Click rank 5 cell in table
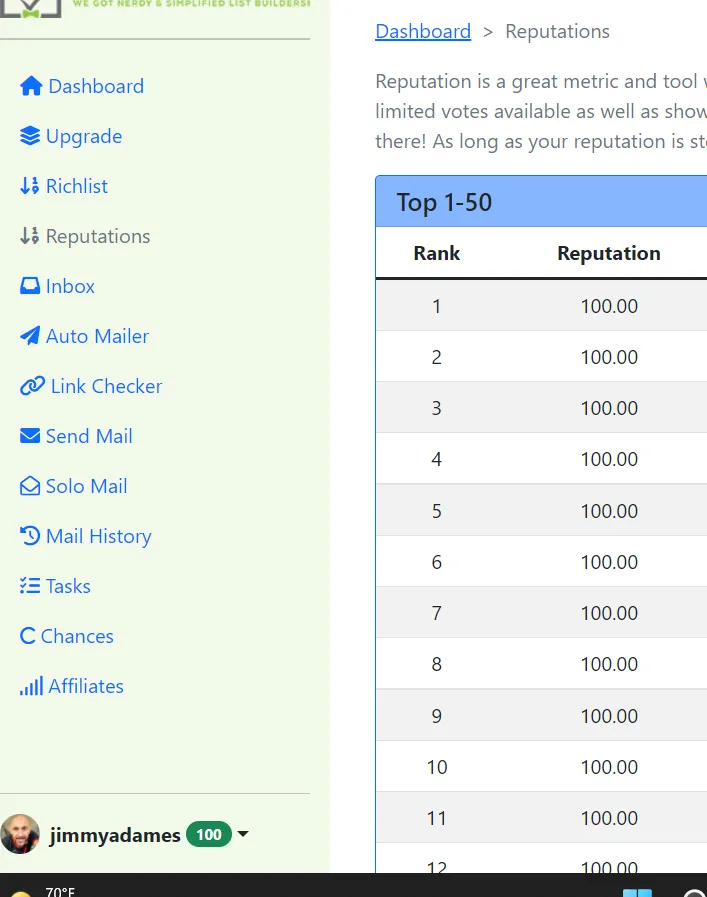The width and height of the screenshot is (707, 897). pos(436,511)
